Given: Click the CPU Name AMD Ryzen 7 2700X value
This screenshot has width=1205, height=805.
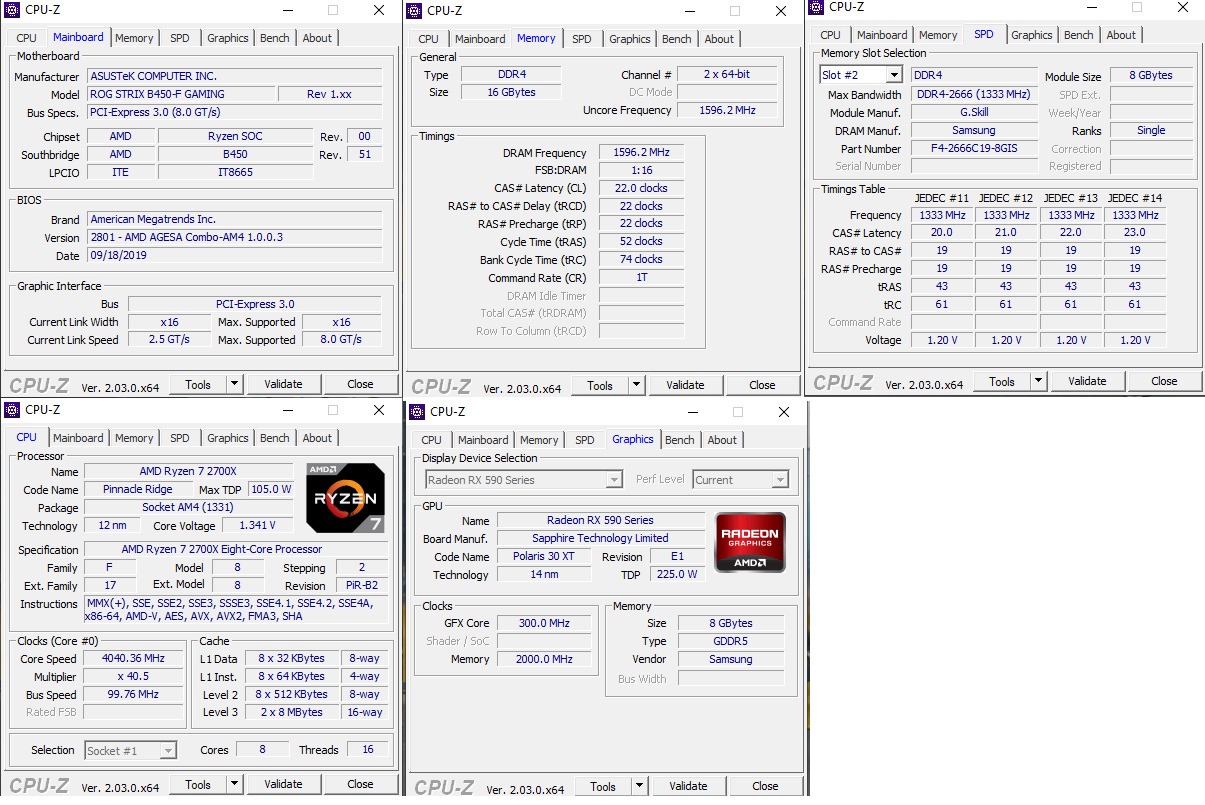Looking at the screenshot, I should click(190, 472).
